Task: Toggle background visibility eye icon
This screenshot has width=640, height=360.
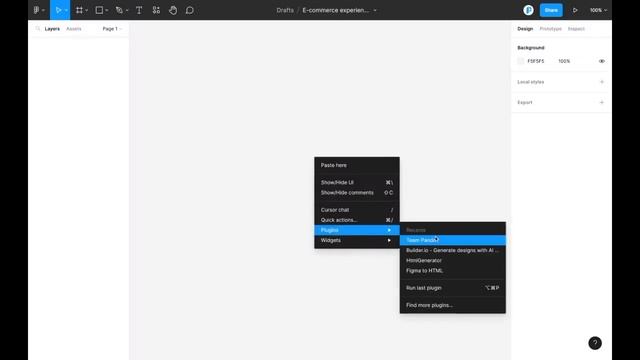Action: pyautogui.click(x=602, y=61)
